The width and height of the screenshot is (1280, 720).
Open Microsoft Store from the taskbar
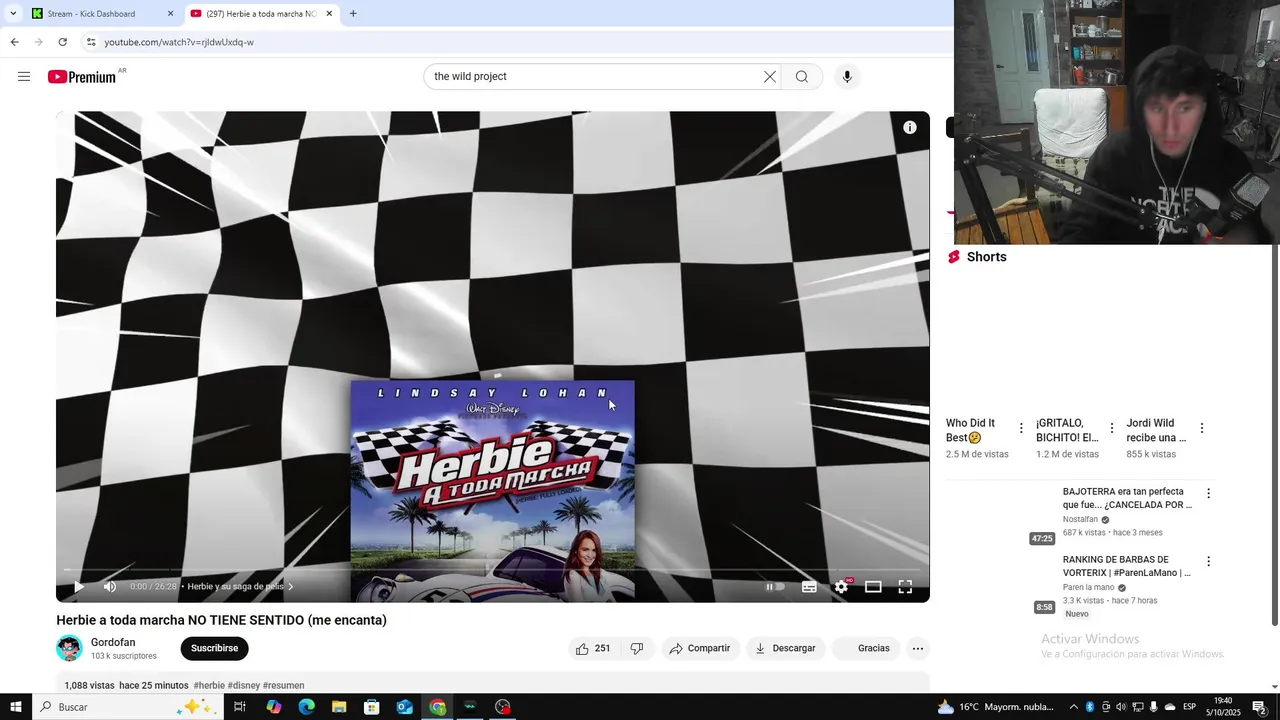372,707
